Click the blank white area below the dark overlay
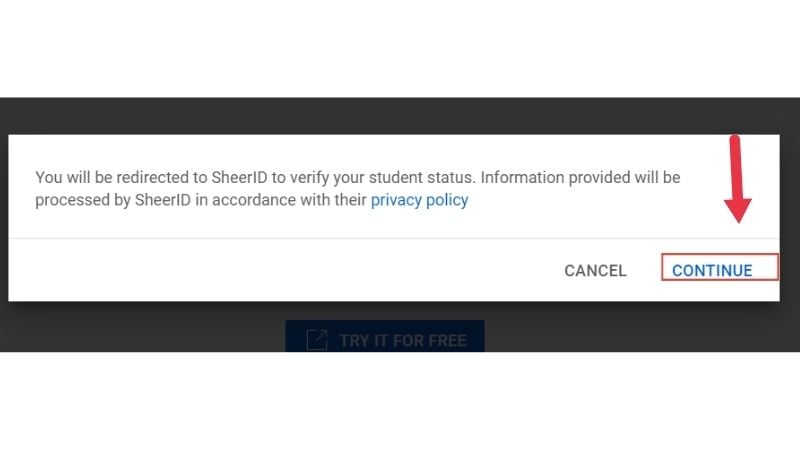 400,401
